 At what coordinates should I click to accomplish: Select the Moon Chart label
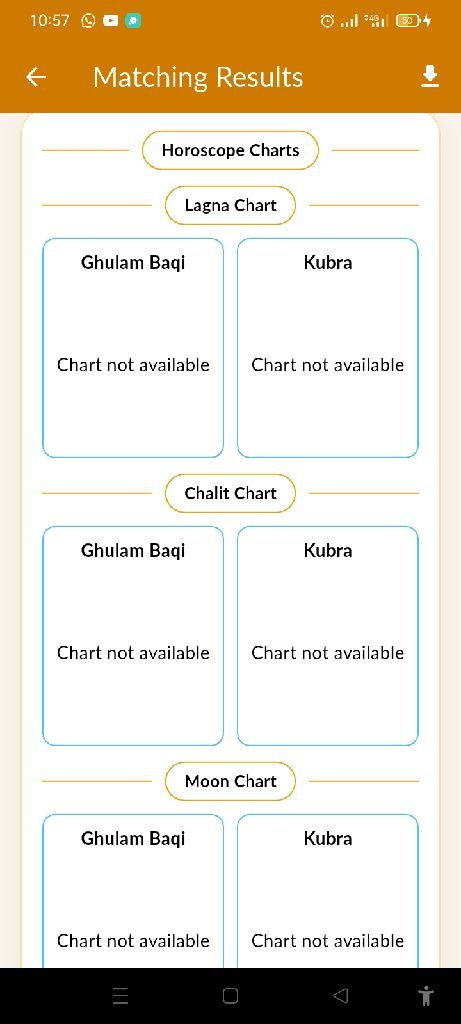(230, 781)
